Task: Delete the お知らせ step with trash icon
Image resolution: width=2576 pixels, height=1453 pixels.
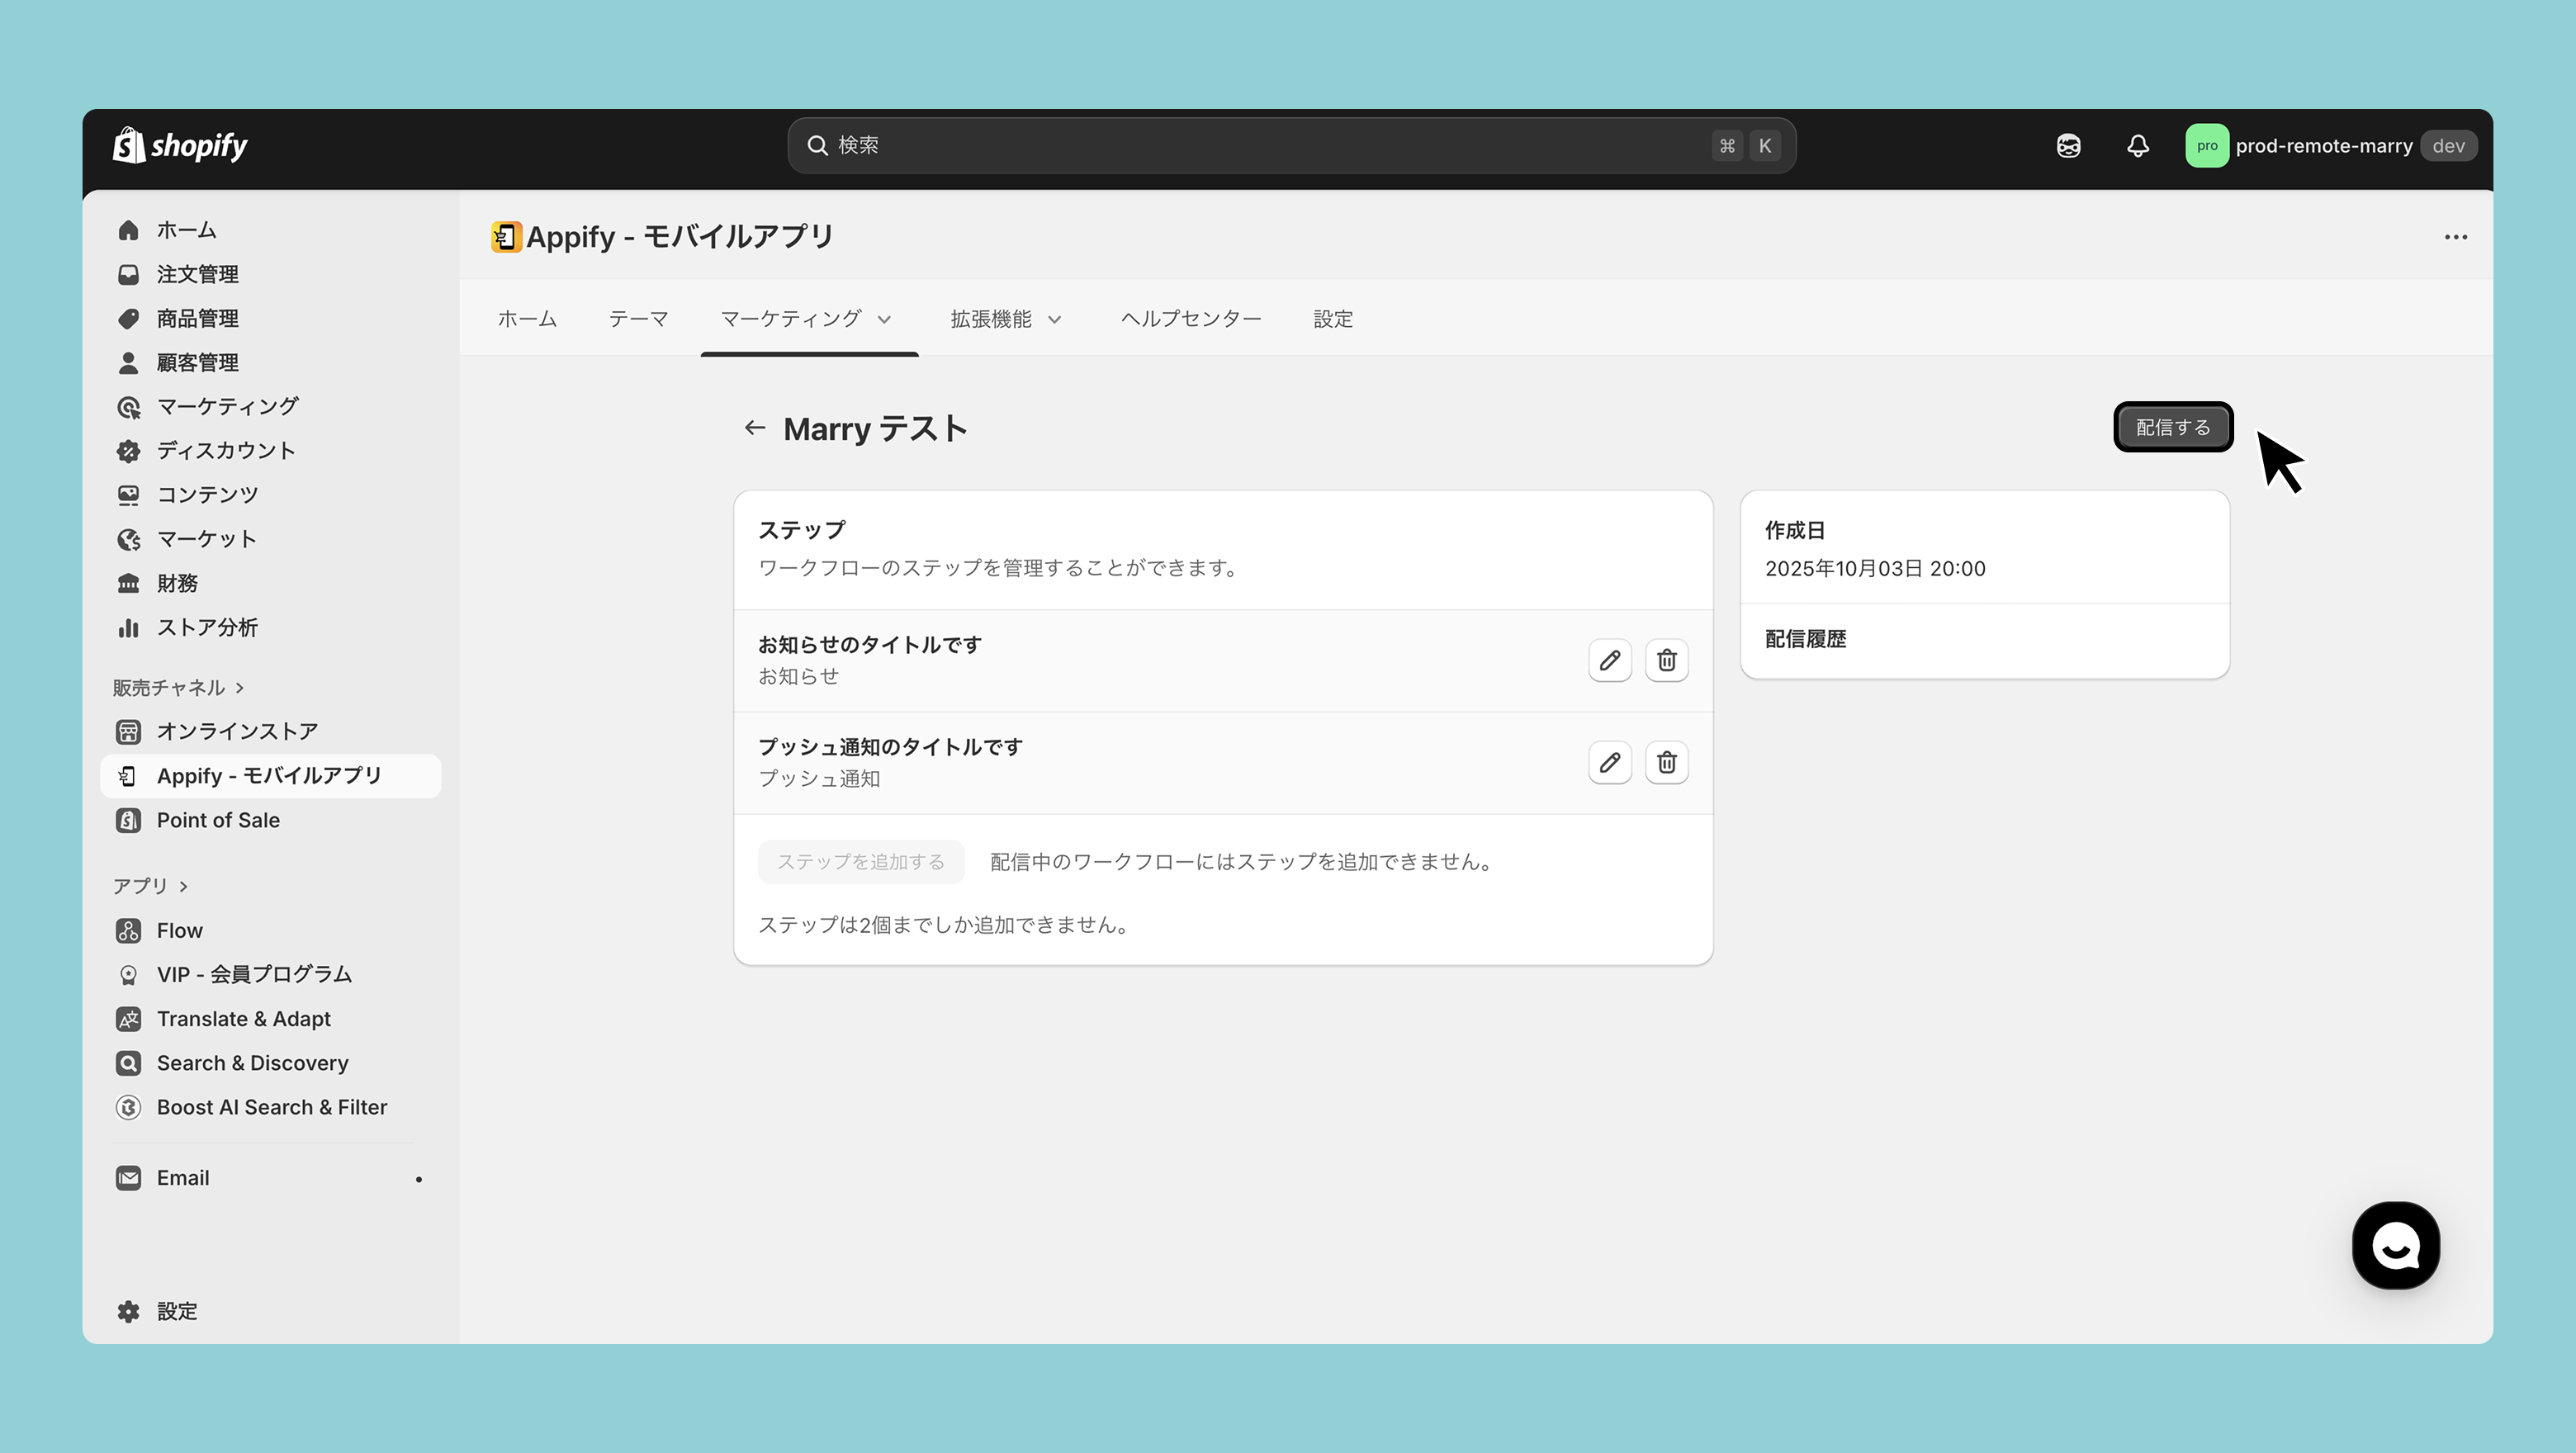Action: tap(1666, 660)
